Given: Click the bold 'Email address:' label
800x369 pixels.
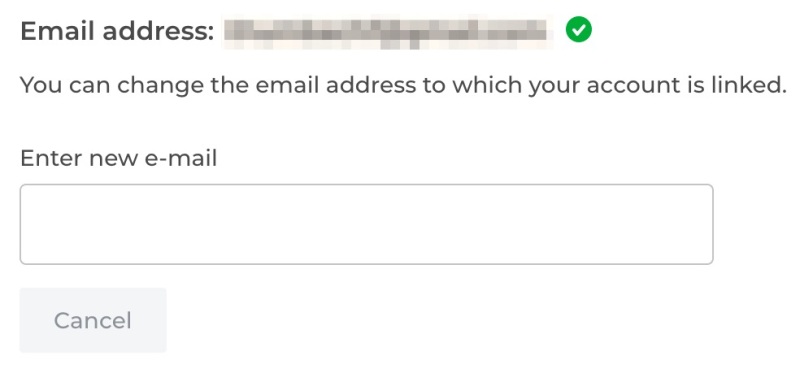Looking at the screenshot, I should [x=117, y=32].
